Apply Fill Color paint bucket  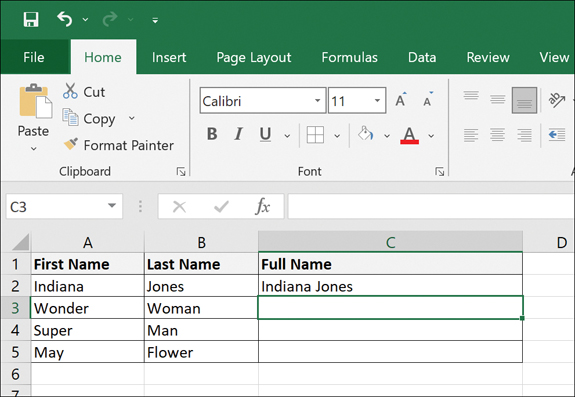coord(366,134)
